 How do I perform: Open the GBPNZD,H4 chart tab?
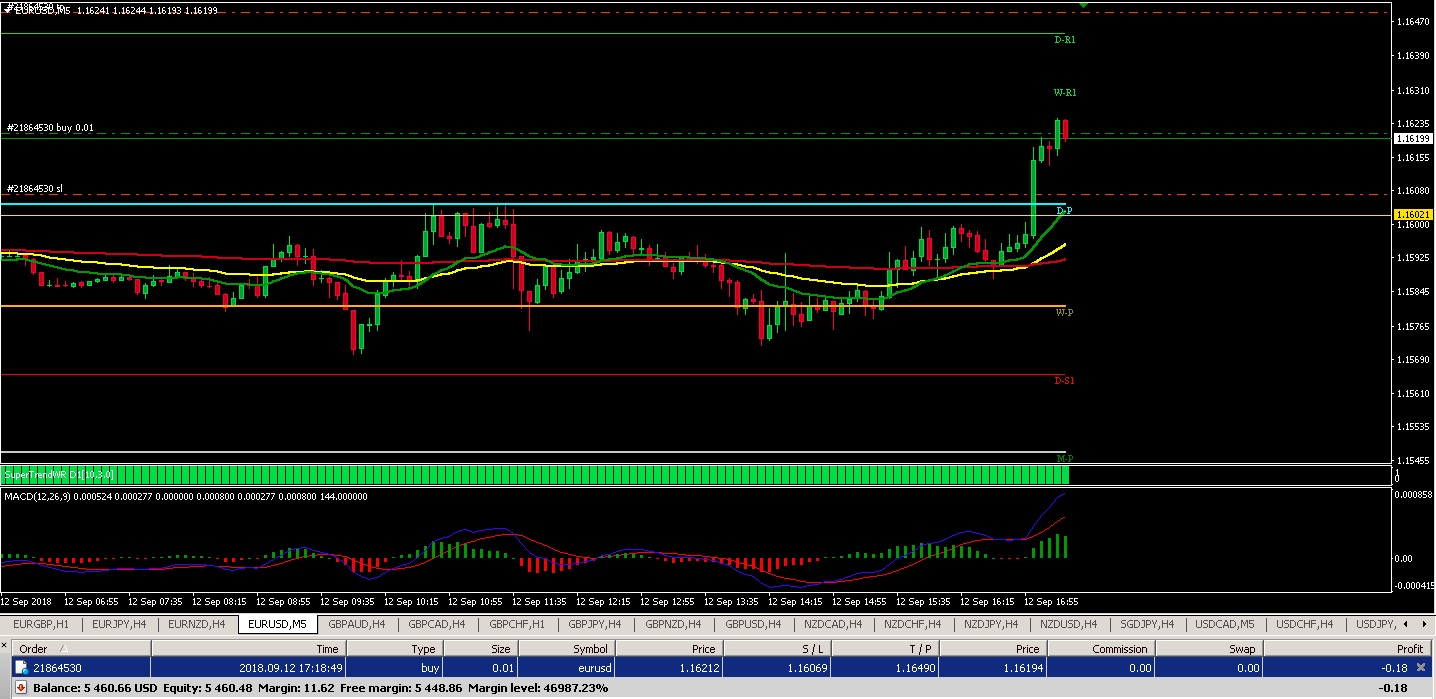pyautogui.click(x=674, y=624)
